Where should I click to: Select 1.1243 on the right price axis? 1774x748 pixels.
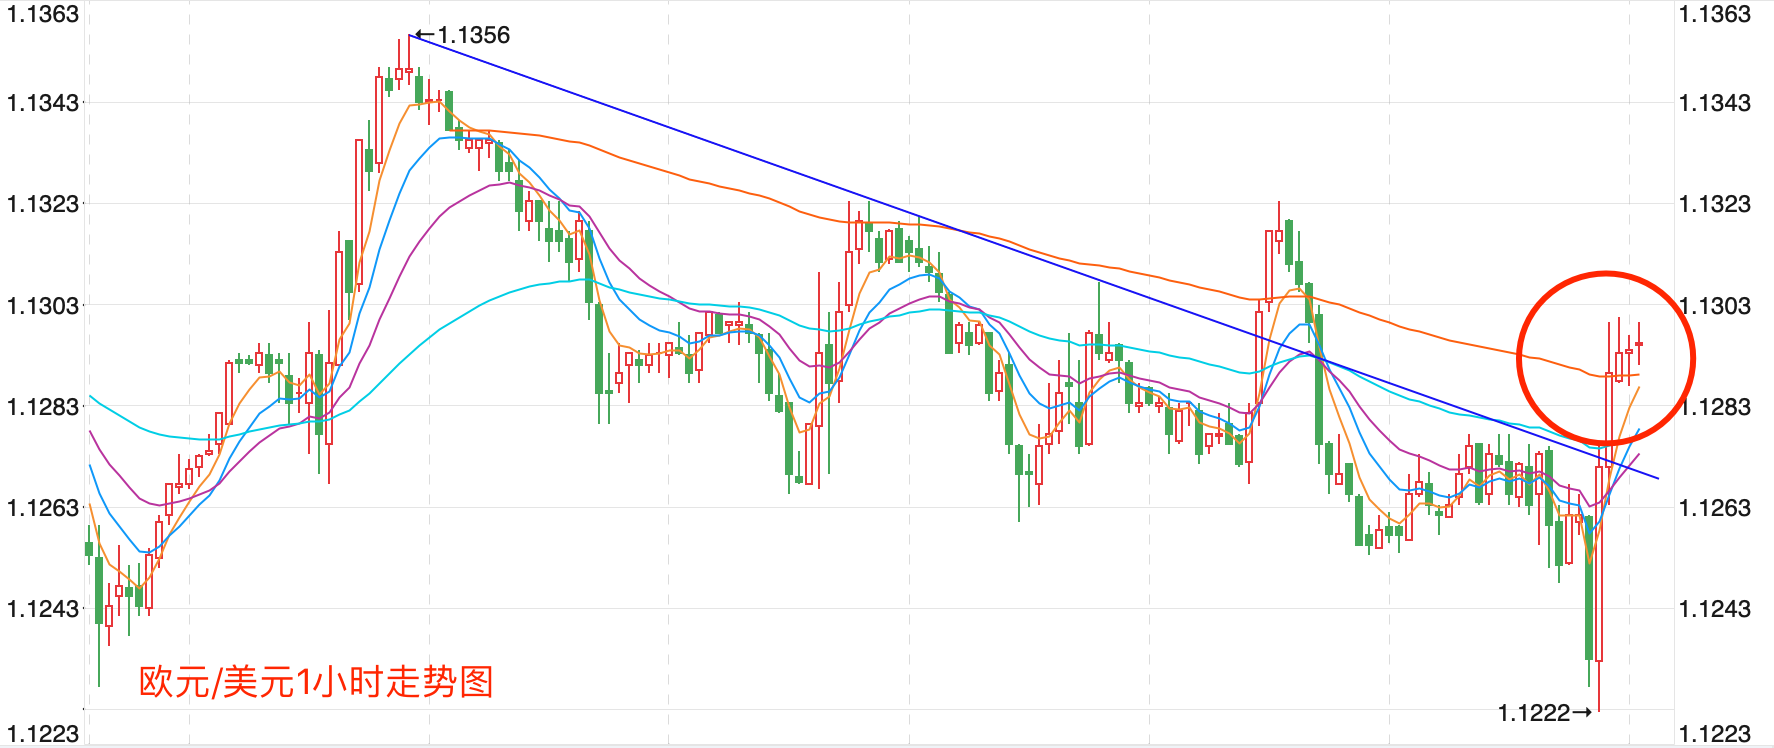click(1715, 609)
